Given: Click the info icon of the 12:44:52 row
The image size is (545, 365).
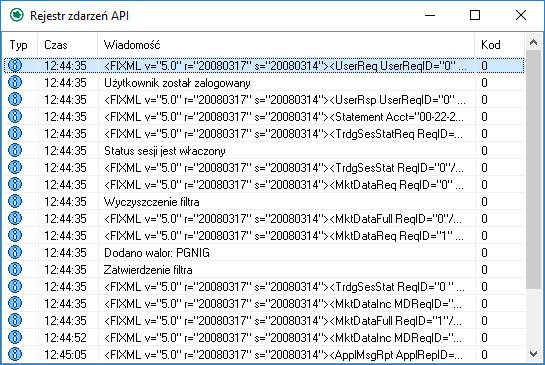Looking at the screenshot, I should click(15, 338).
